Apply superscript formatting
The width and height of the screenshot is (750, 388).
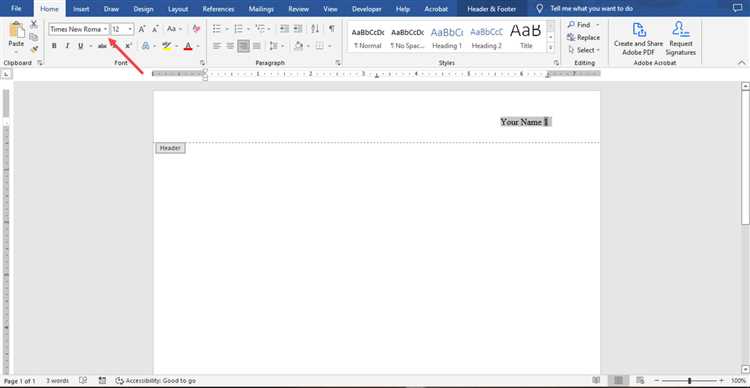coord(128,46)
